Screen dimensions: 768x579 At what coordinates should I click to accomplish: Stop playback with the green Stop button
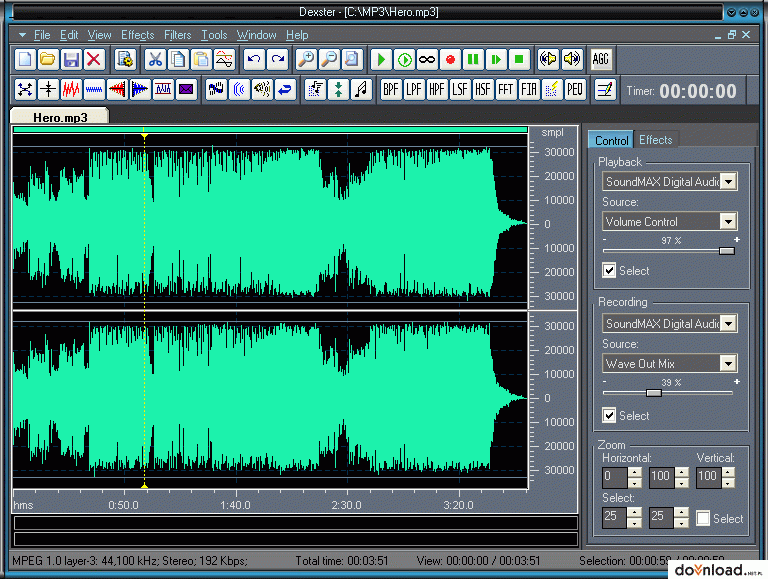(519, 60)
